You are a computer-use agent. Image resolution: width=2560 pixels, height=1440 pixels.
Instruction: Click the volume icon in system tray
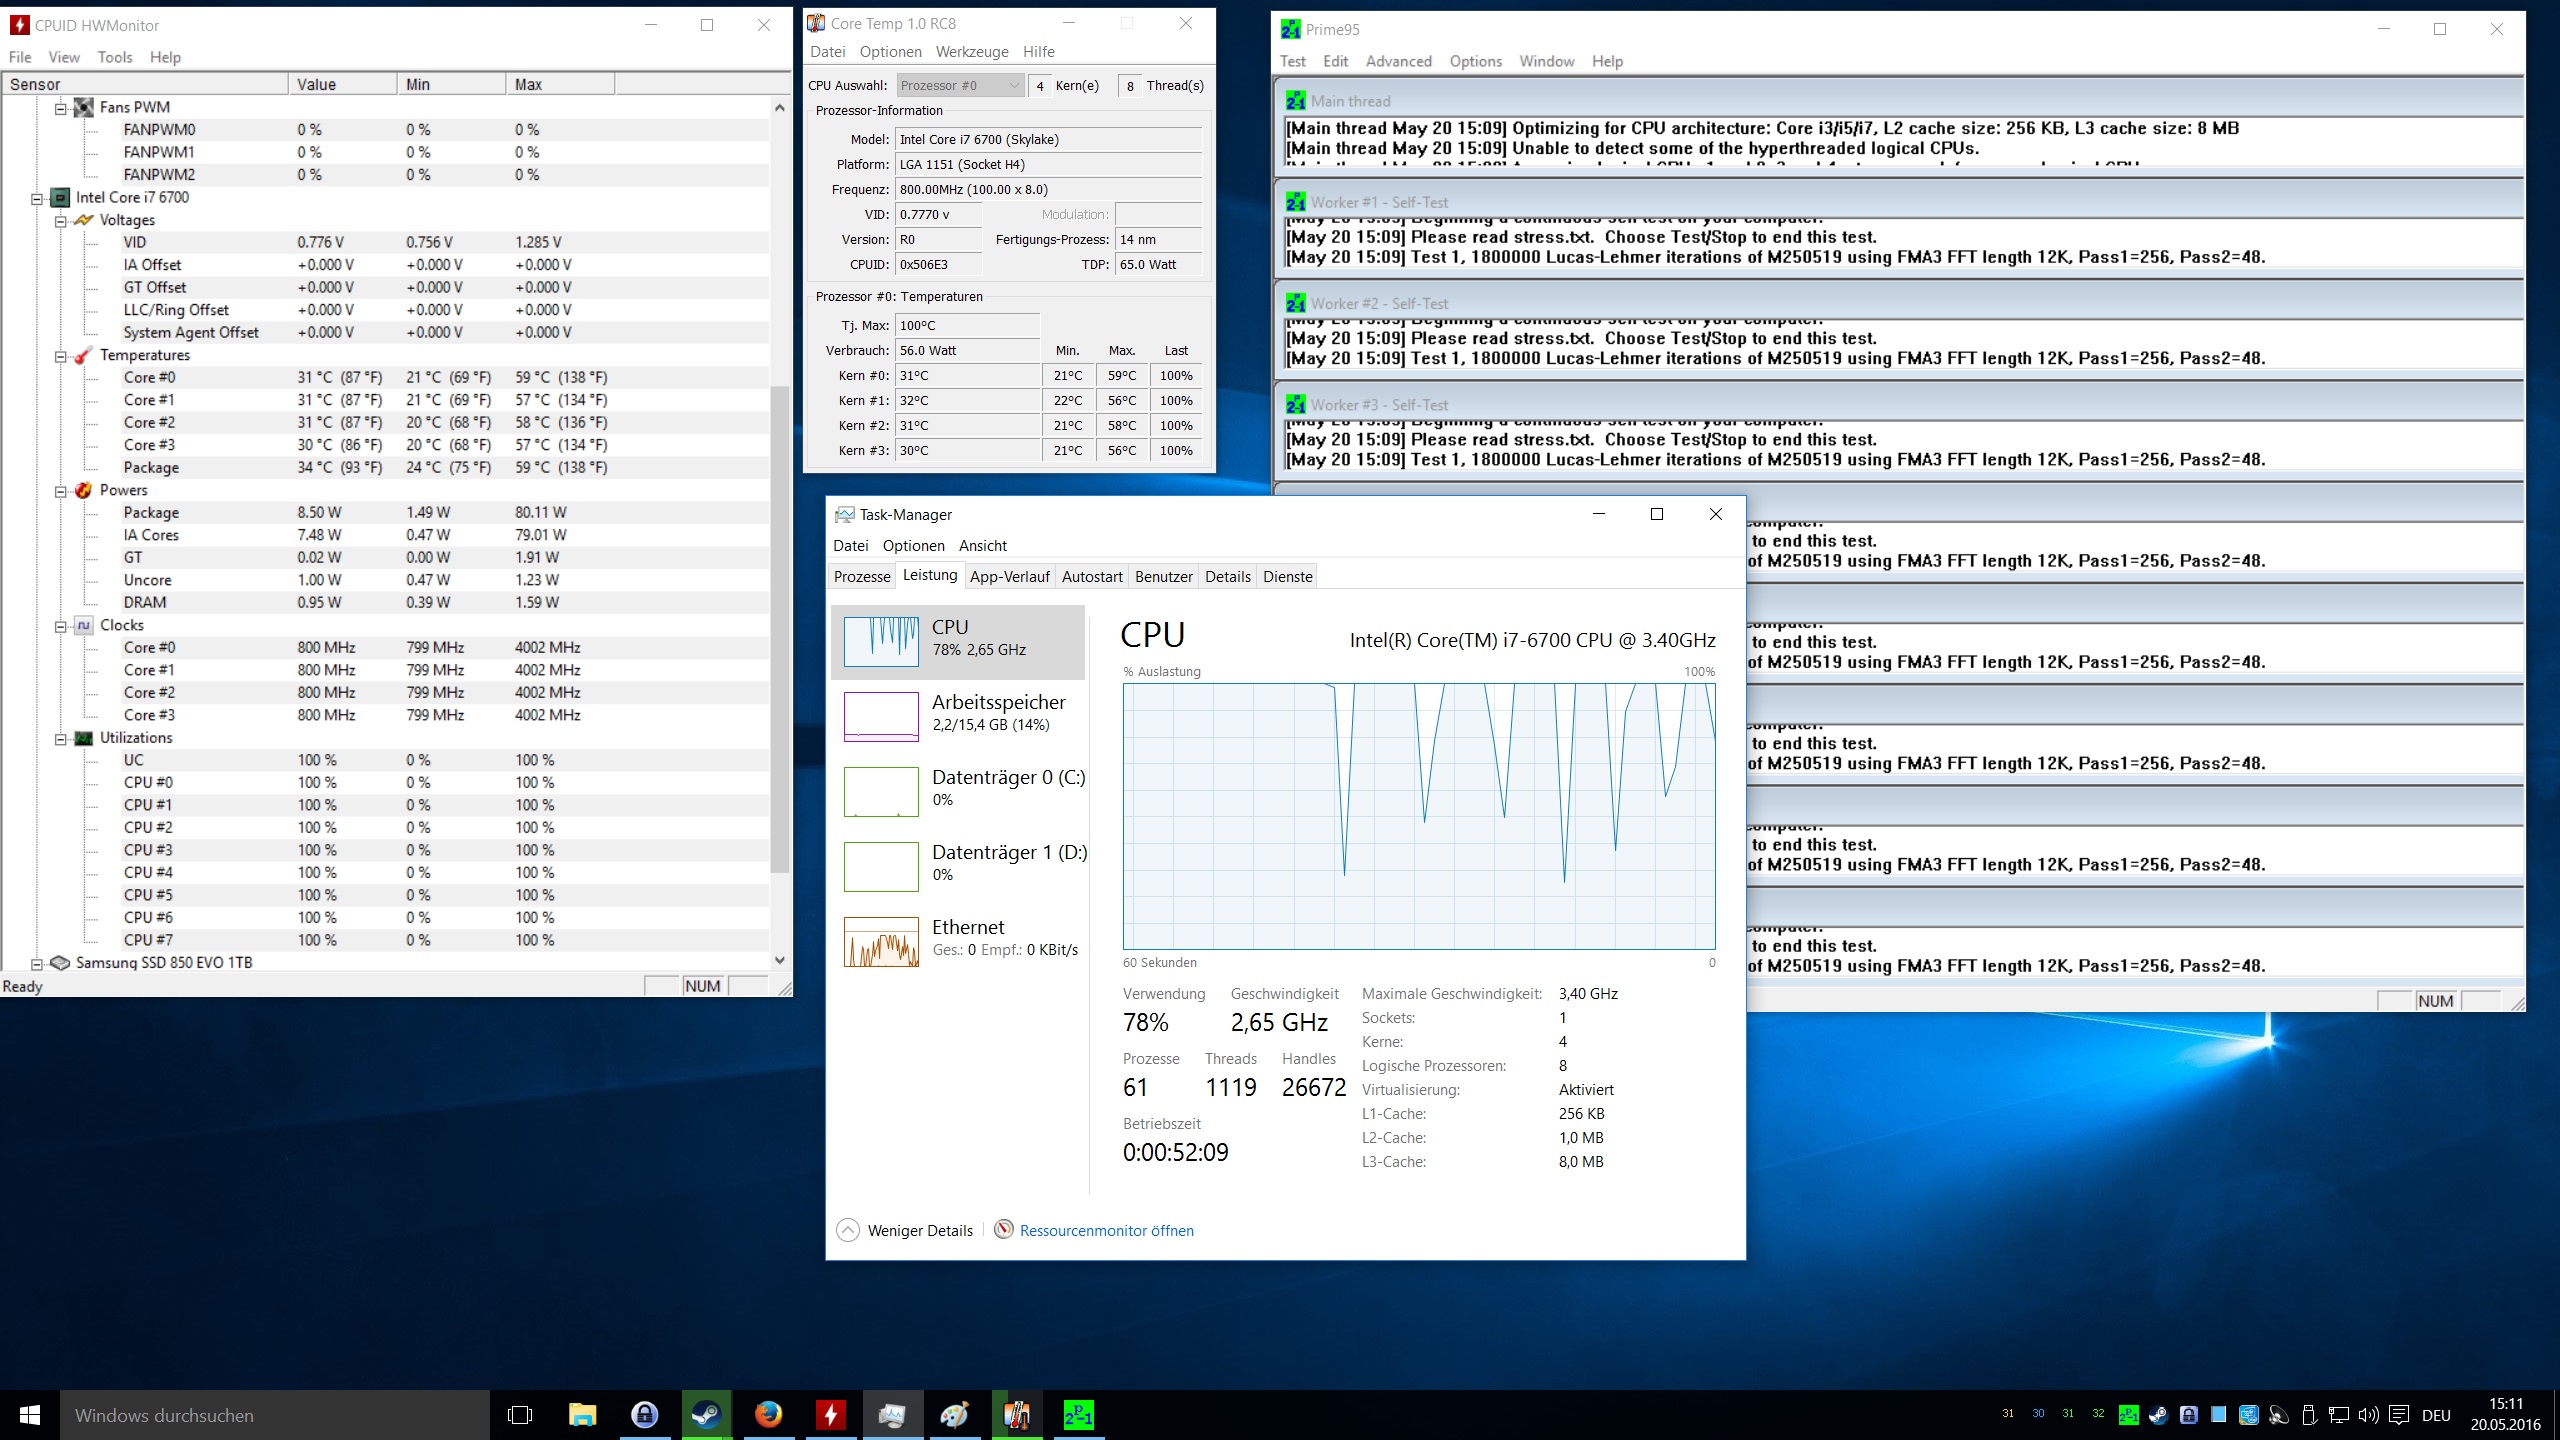point(2368,1415)
